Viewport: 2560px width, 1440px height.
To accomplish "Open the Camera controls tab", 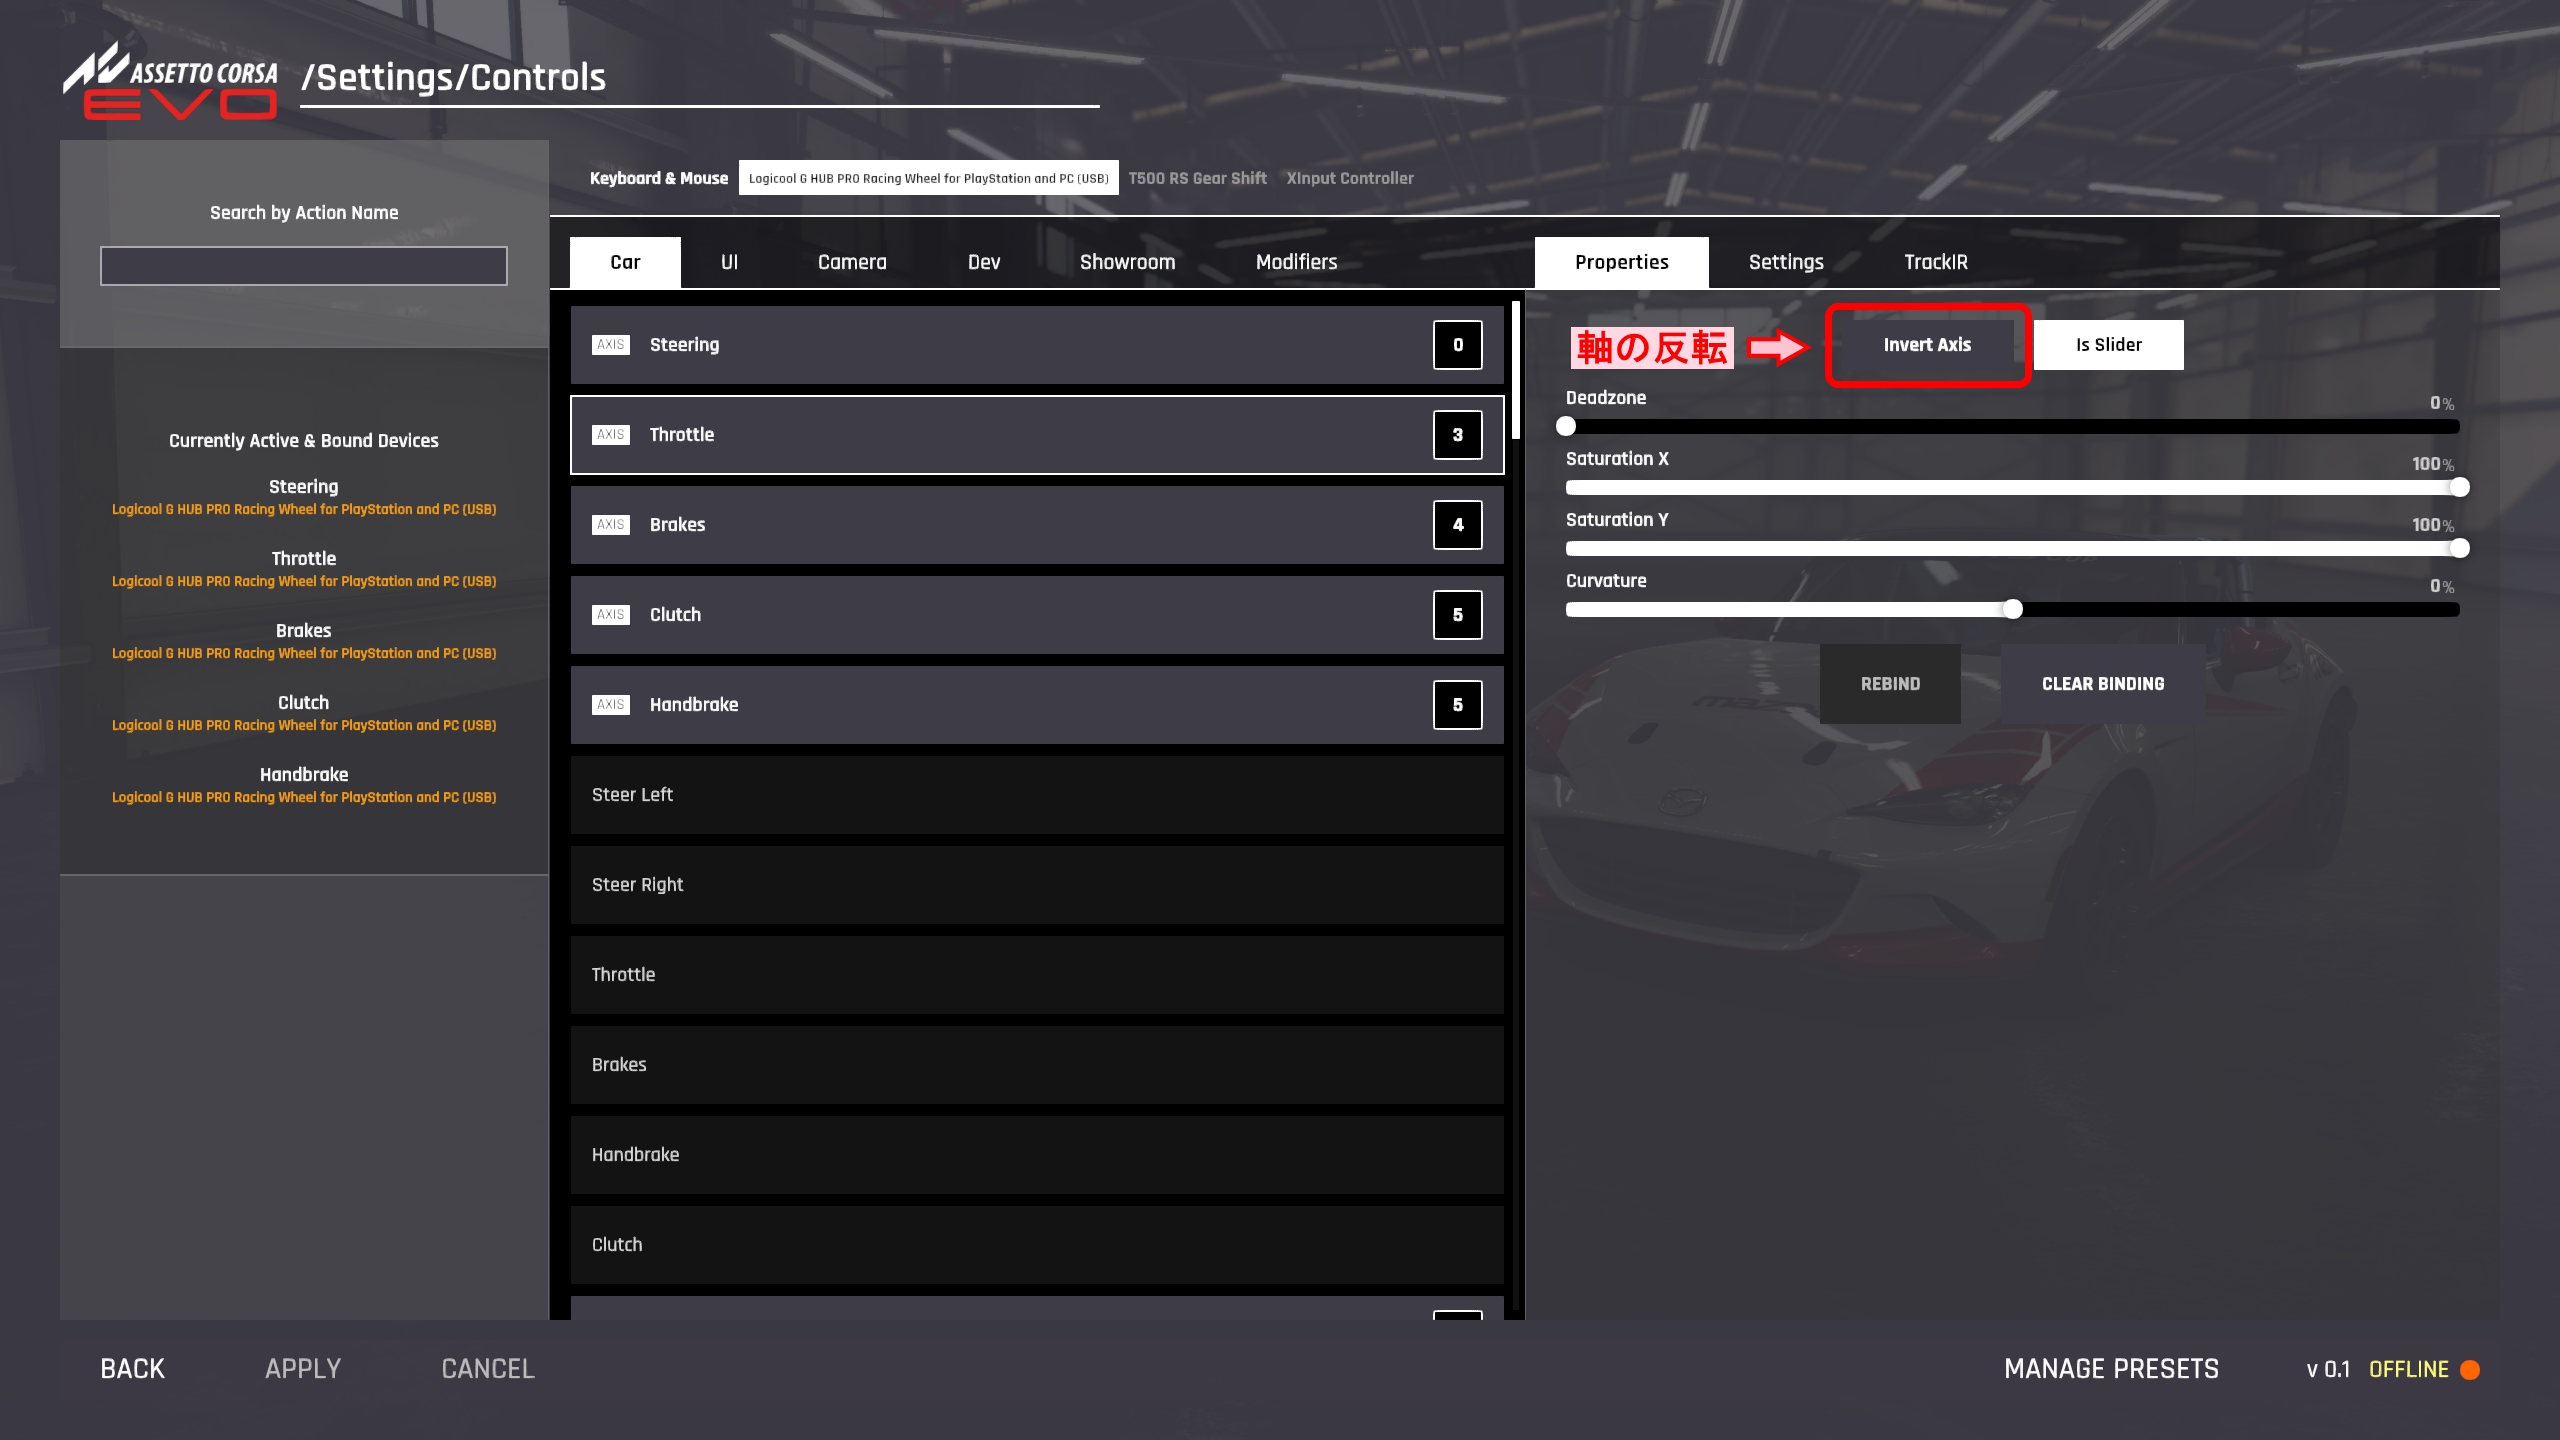I will (851, 262).
